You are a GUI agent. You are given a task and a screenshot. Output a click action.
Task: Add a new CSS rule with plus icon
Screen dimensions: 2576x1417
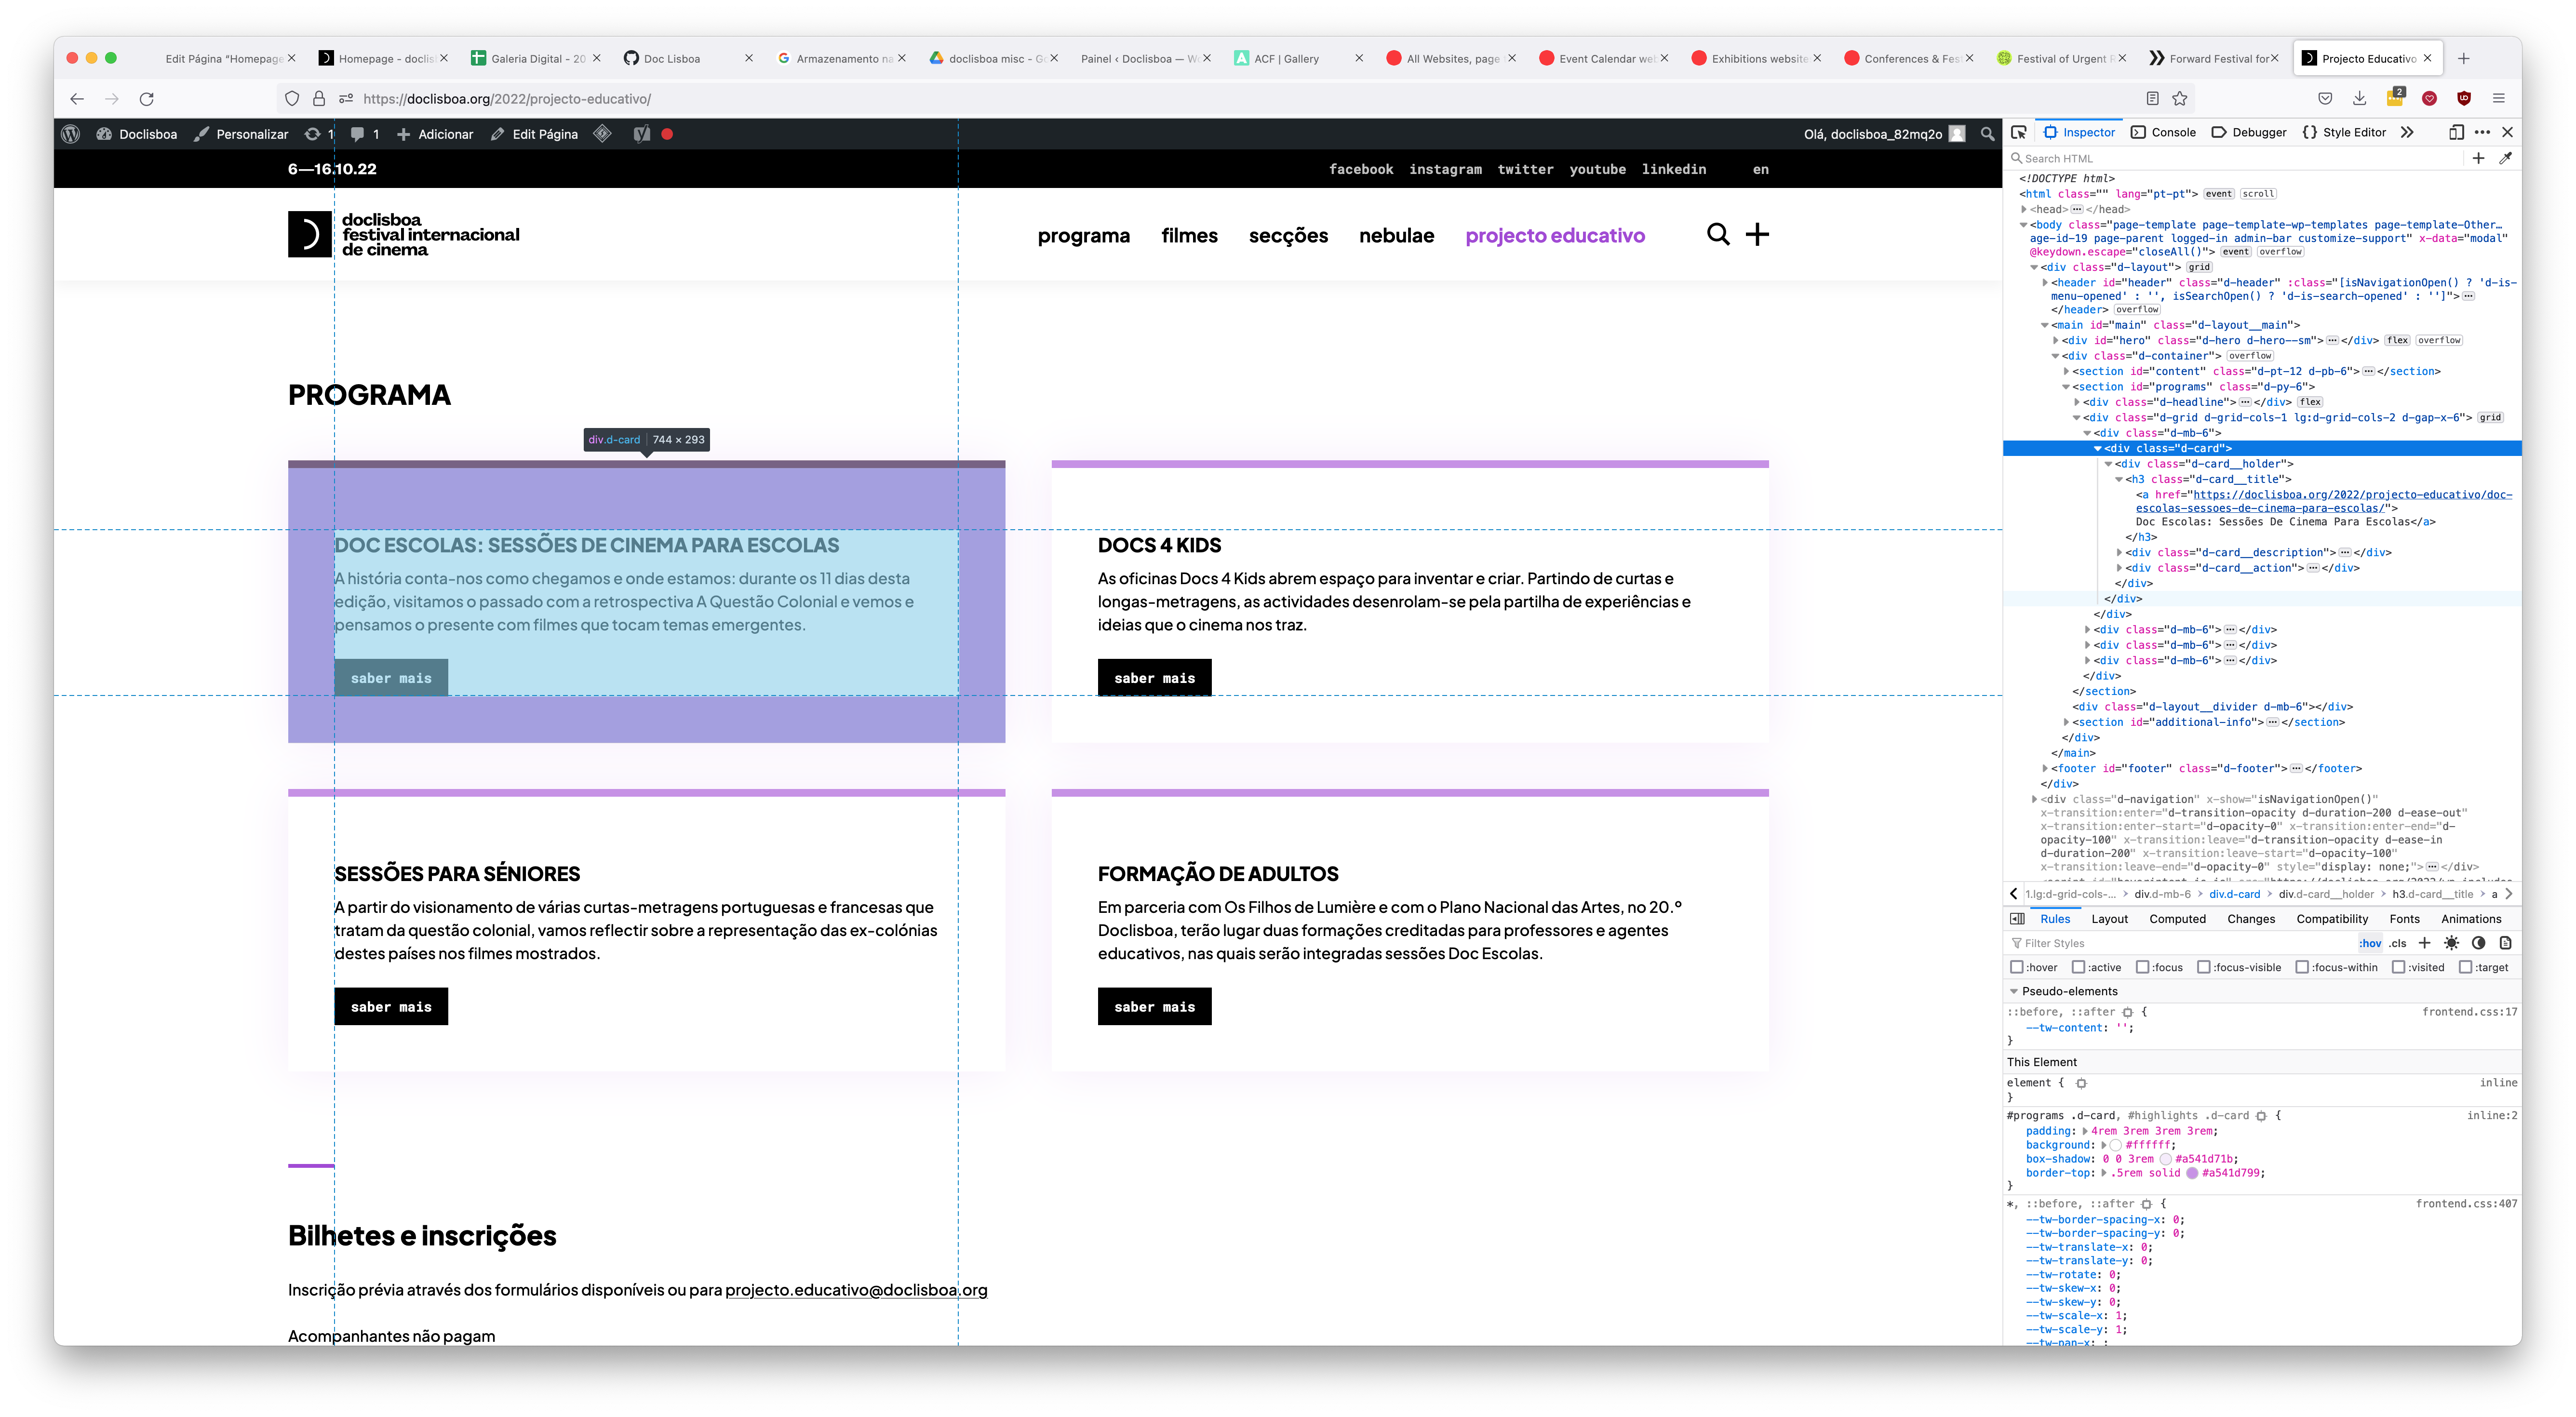(2424, 943)
